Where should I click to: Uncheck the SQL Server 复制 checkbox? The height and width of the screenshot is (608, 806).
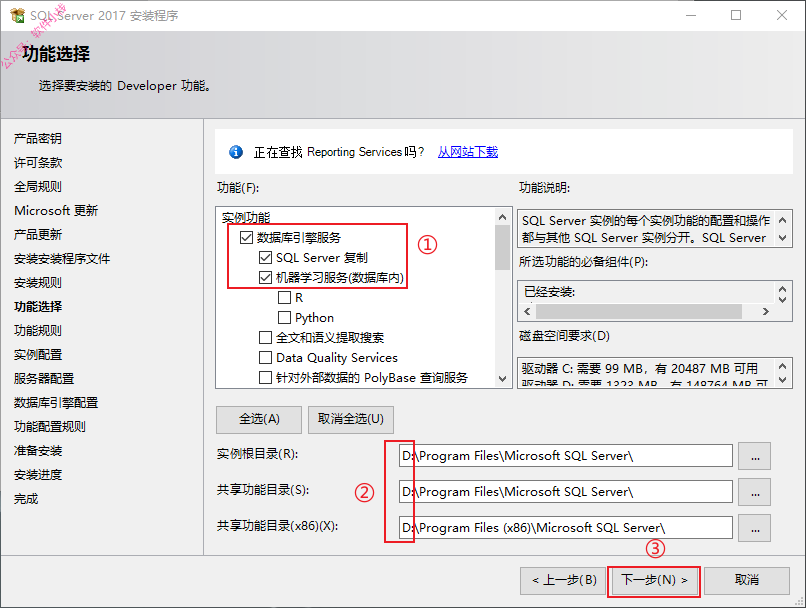[x=265, y=257]
